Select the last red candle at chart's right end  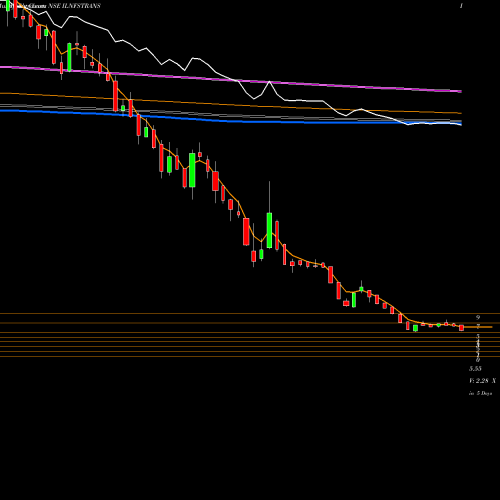462,328
